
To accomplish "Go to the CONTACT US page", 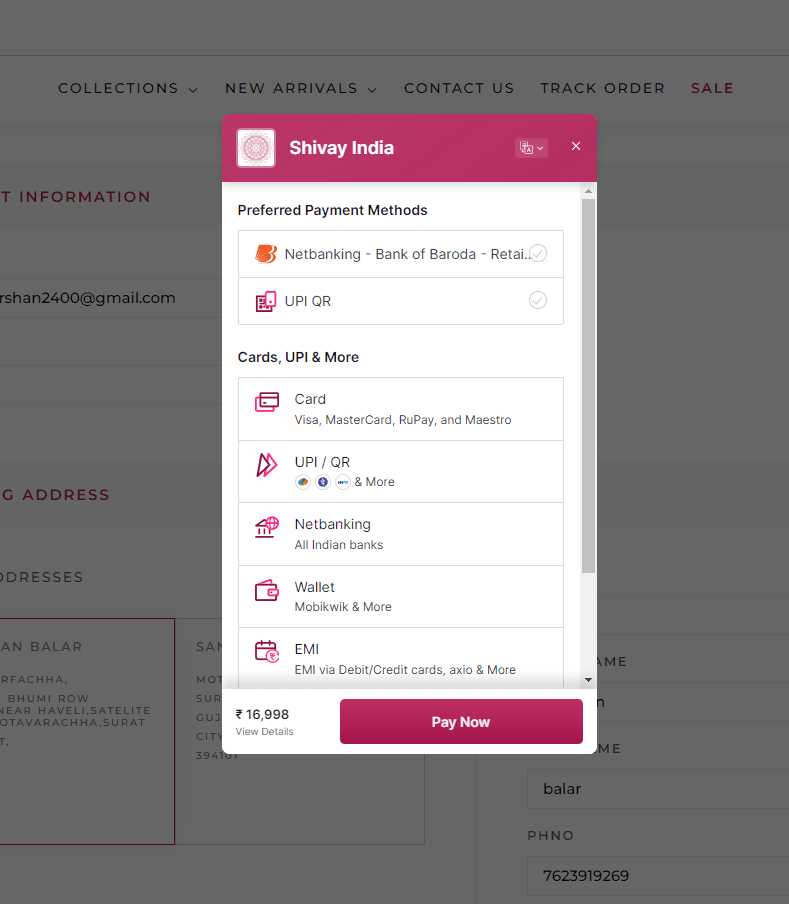I will 459,88.
